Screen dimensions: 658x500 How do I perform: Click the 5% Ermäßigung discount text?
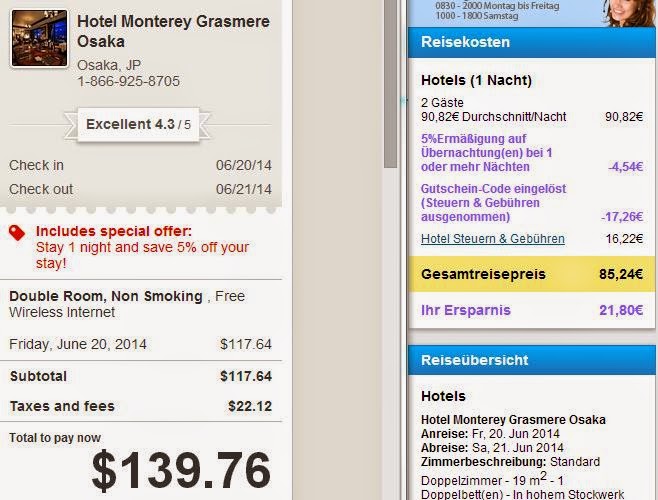tap(487, 153)
